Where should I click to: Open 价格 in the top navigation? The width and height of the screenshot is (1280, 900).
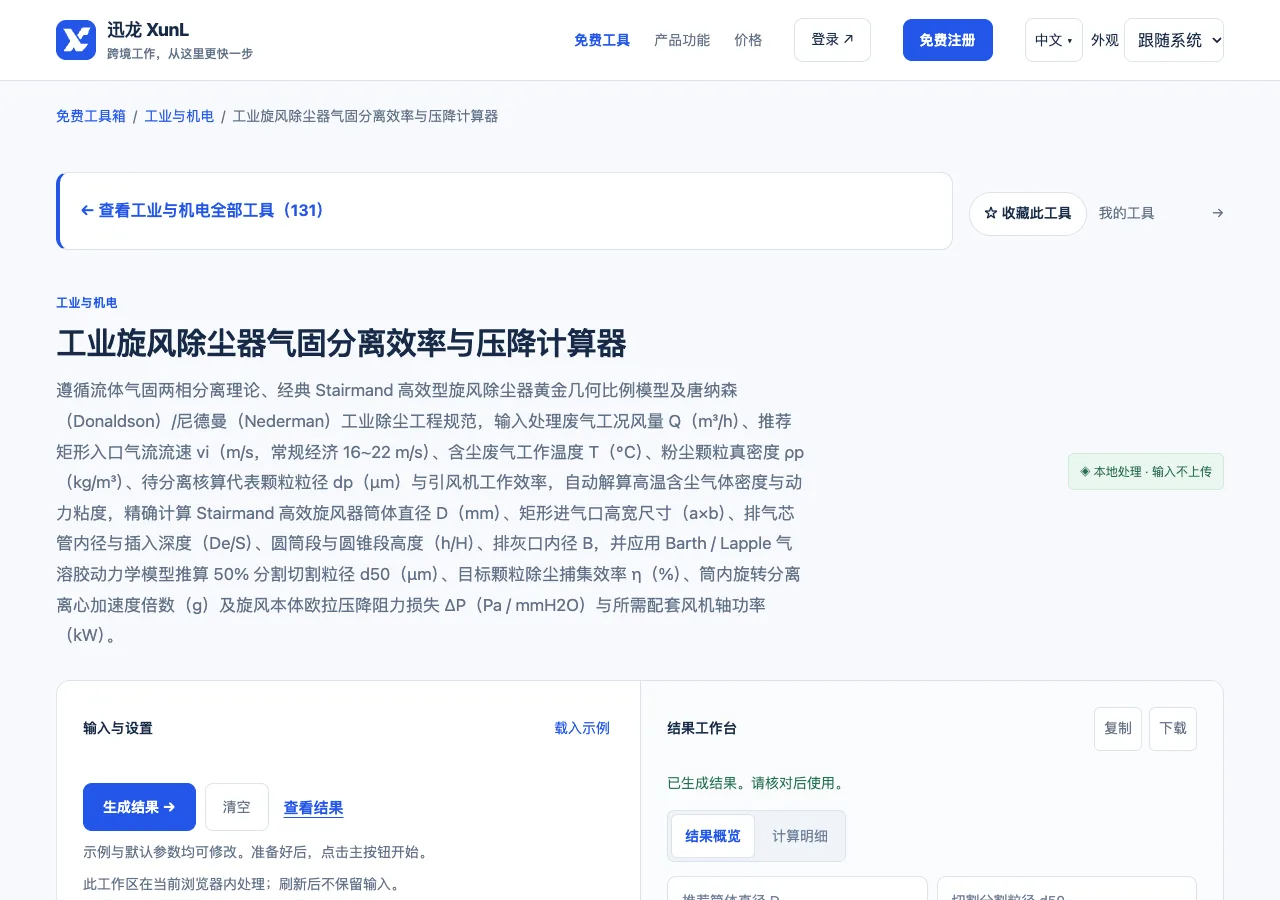(748, 40)
